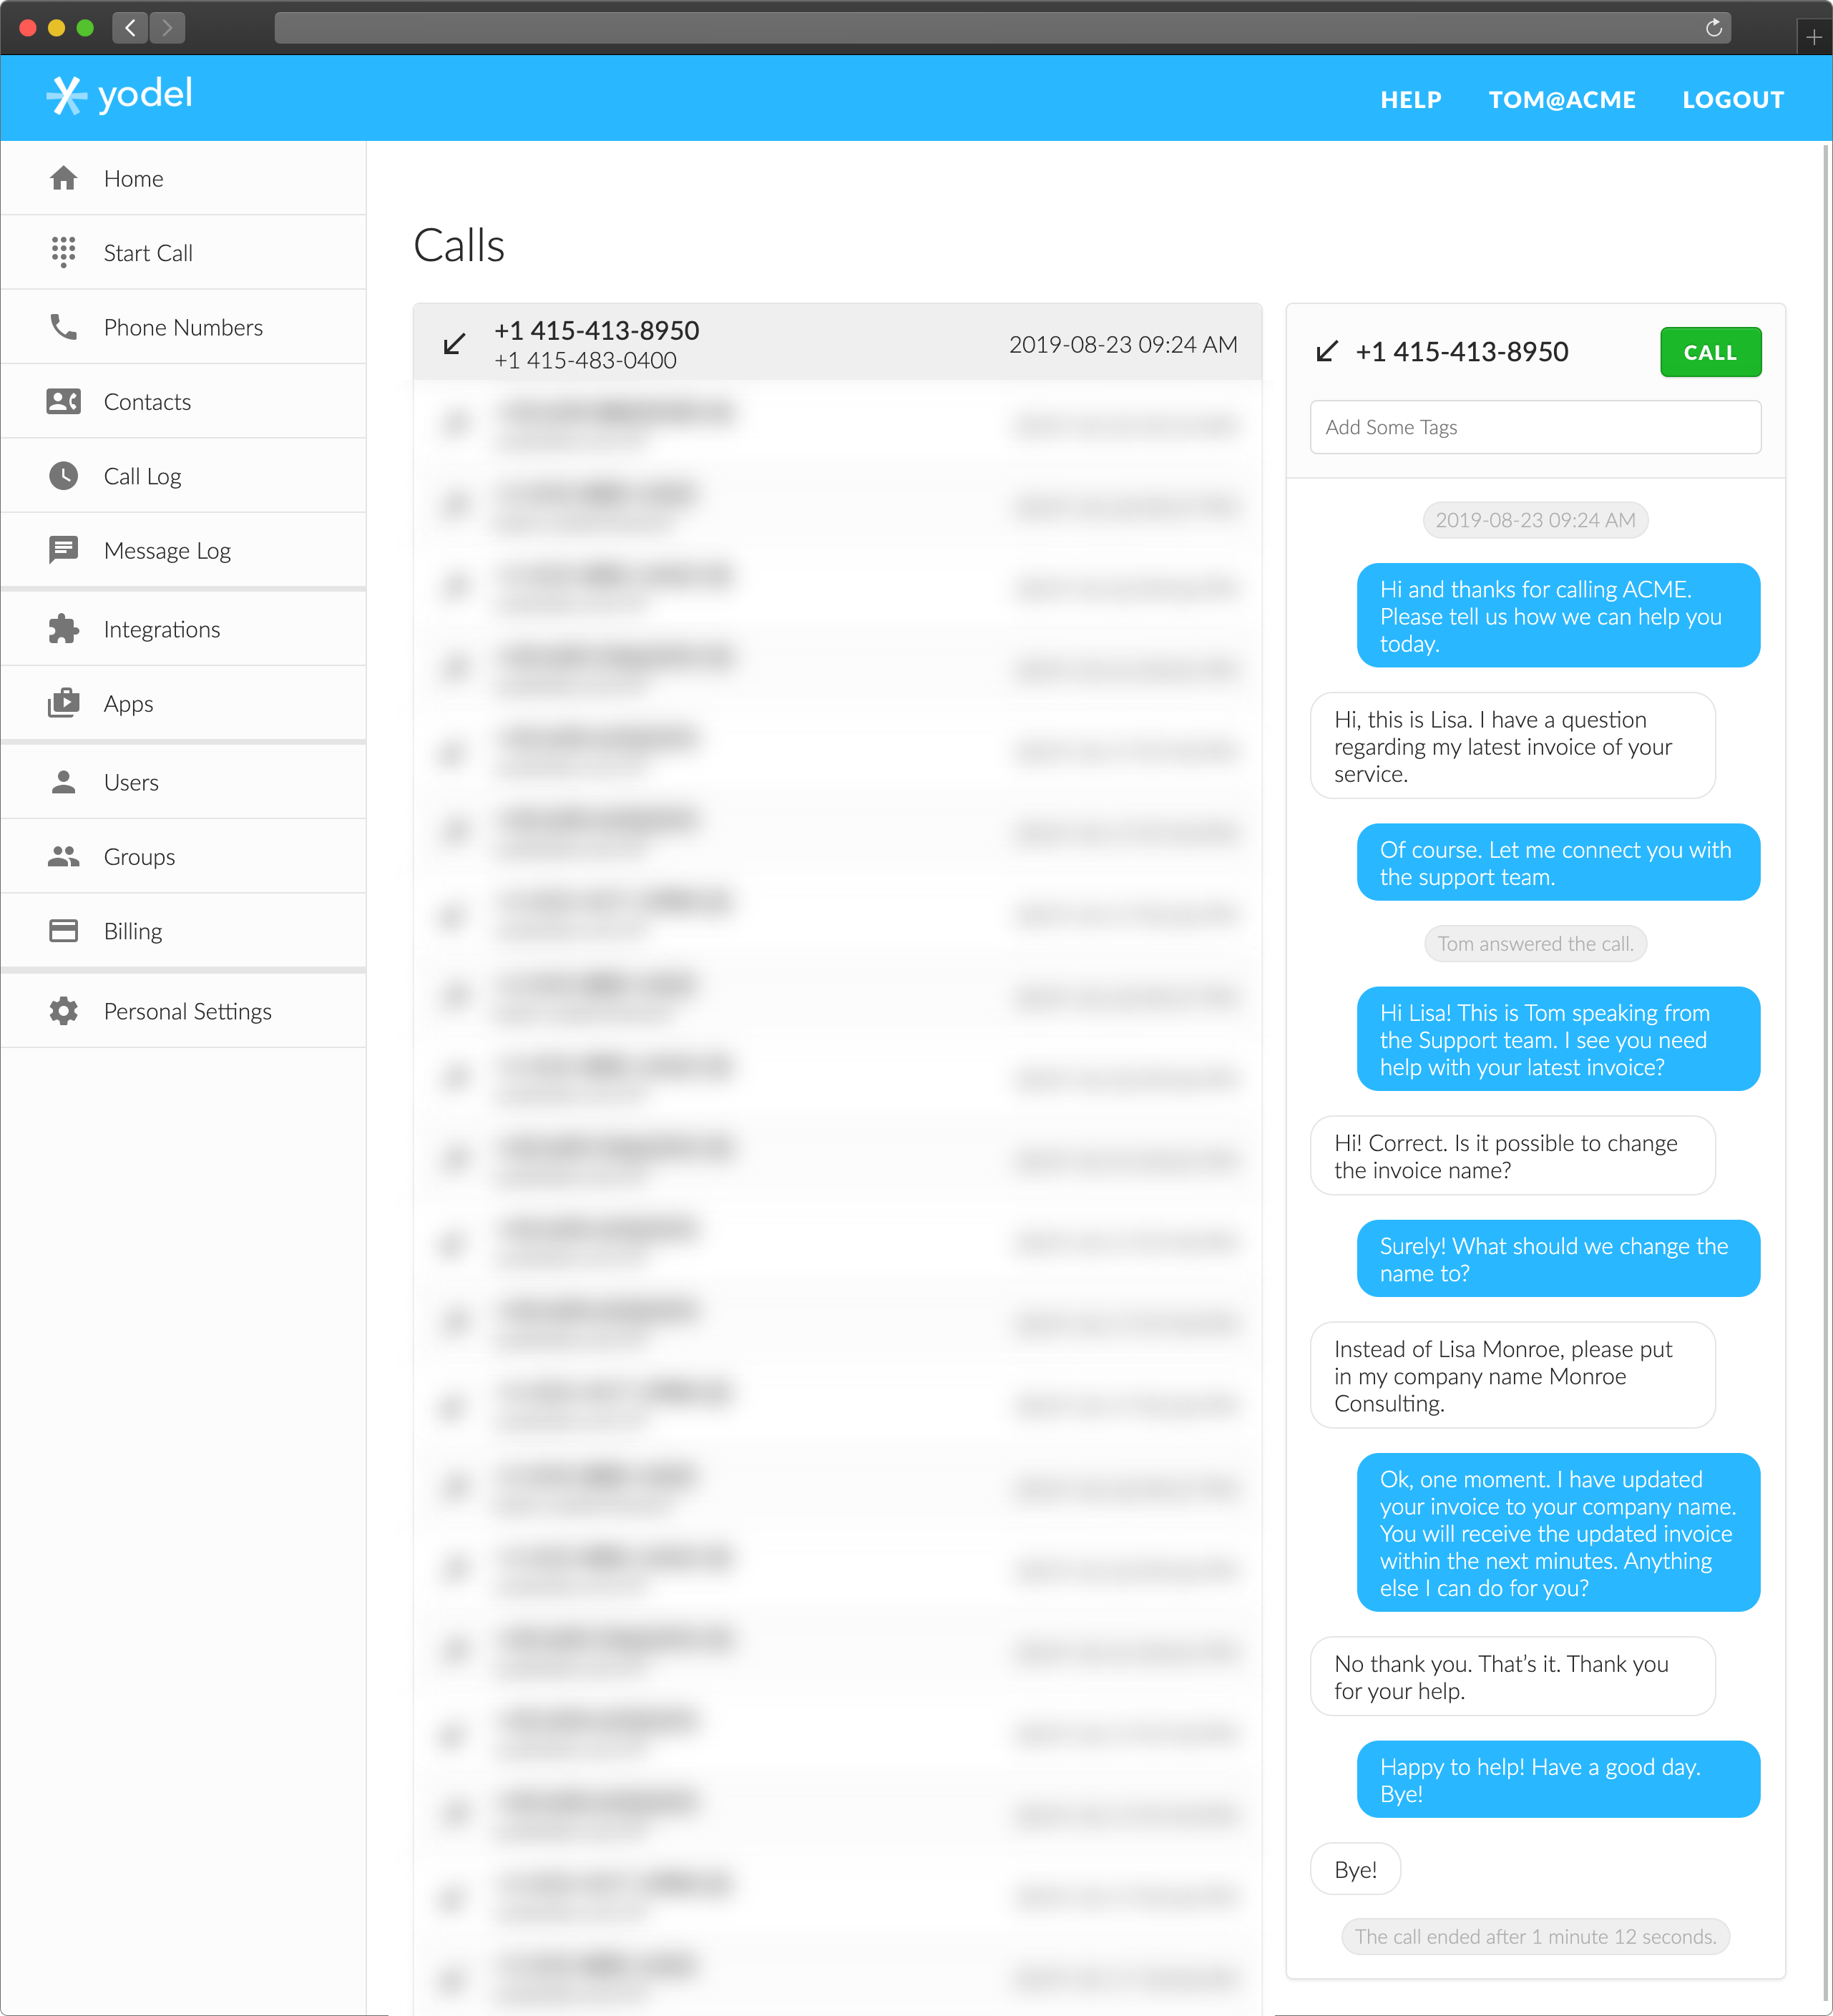Open the Home house icon
The width and height of the screenshot is (1833, 2016).
tap(64, 178)
